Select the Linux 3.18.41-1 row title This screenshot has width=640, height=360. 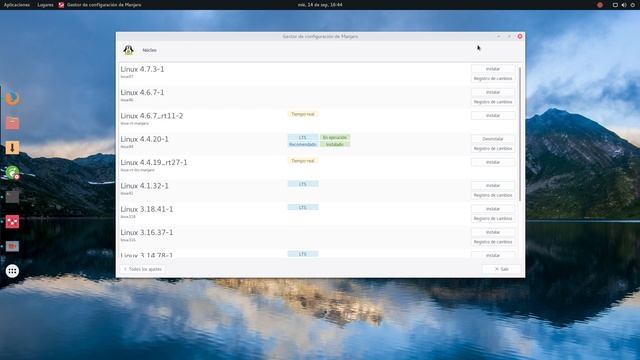coord(147,209)
